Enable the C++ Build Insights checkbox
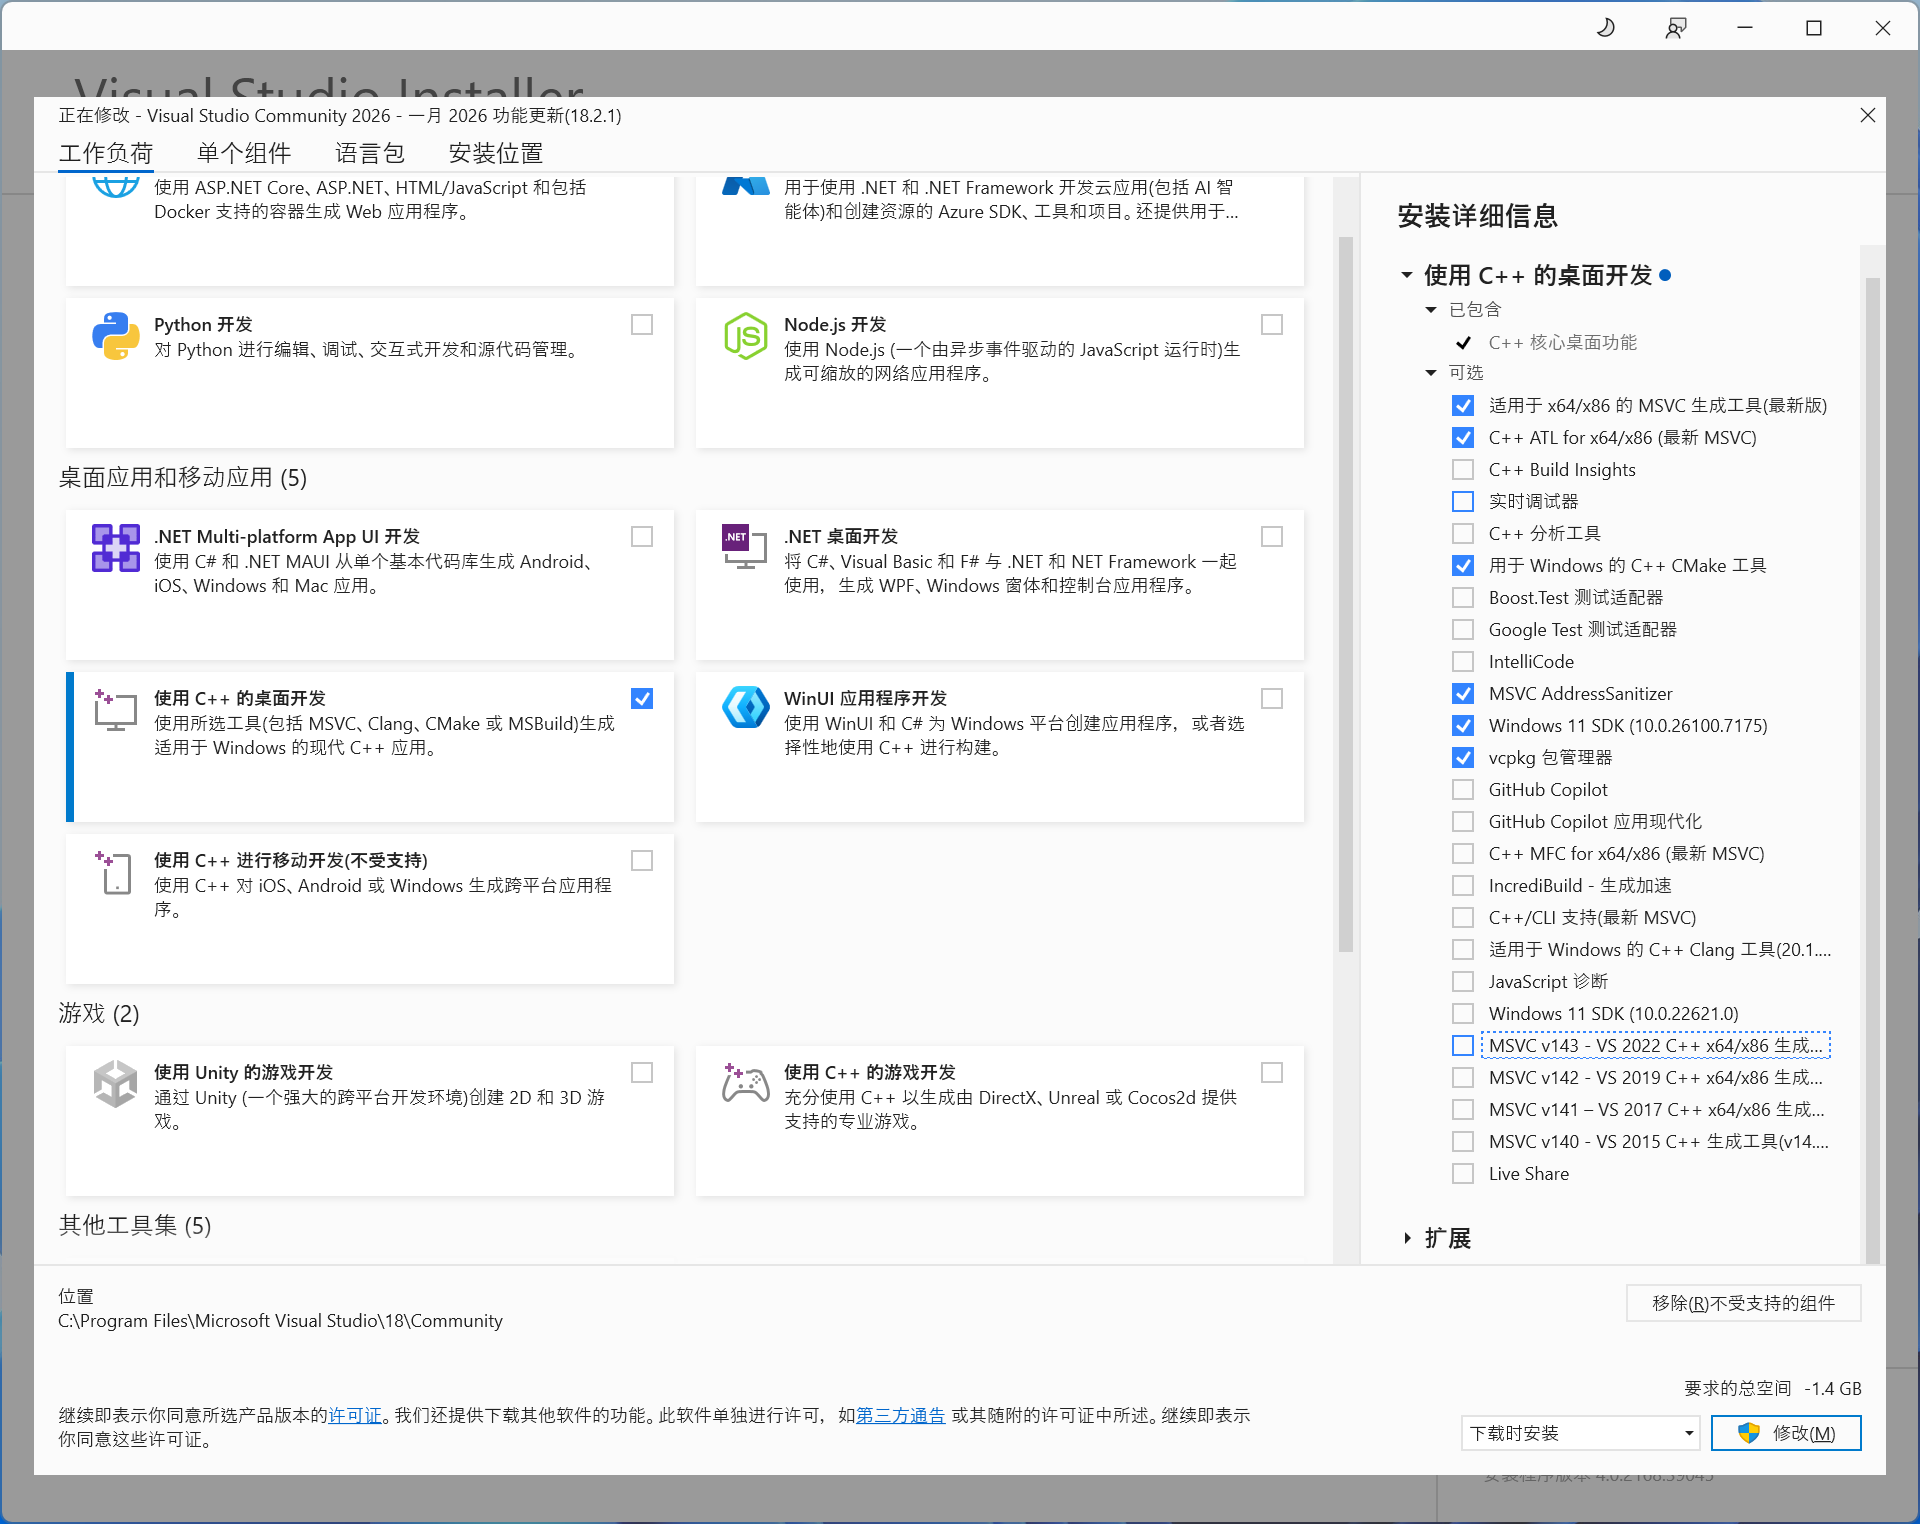Viewport: 1920px width, 1524px height. point(1463,470)
